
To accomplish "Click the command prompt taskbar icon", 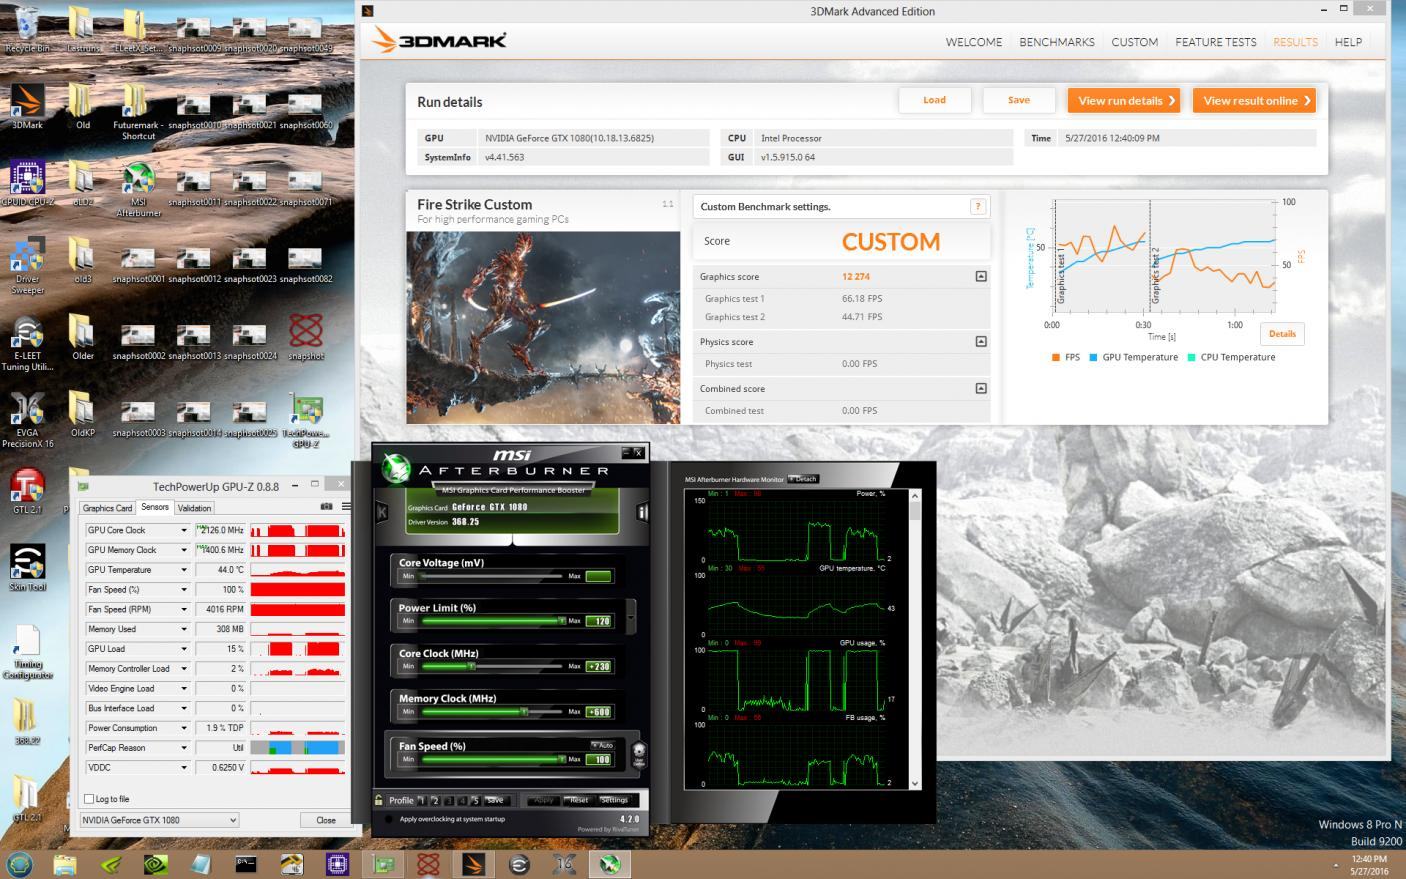I will pos(246,864).
